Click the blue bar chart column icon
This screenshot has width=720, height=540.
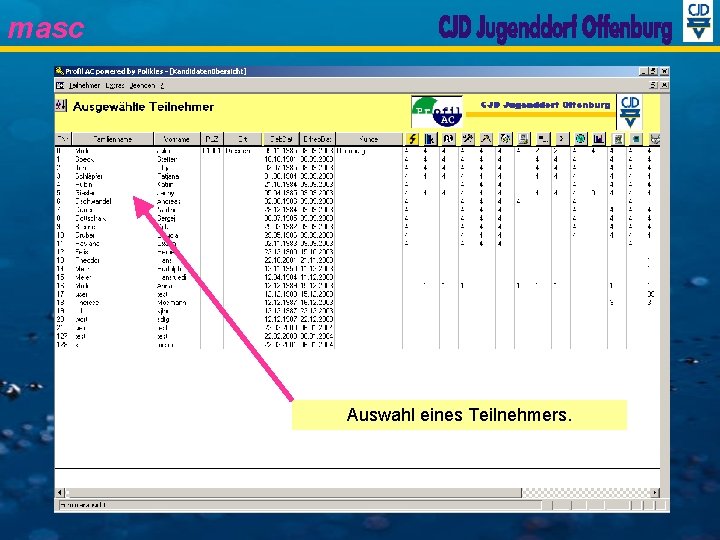[599, 139]
